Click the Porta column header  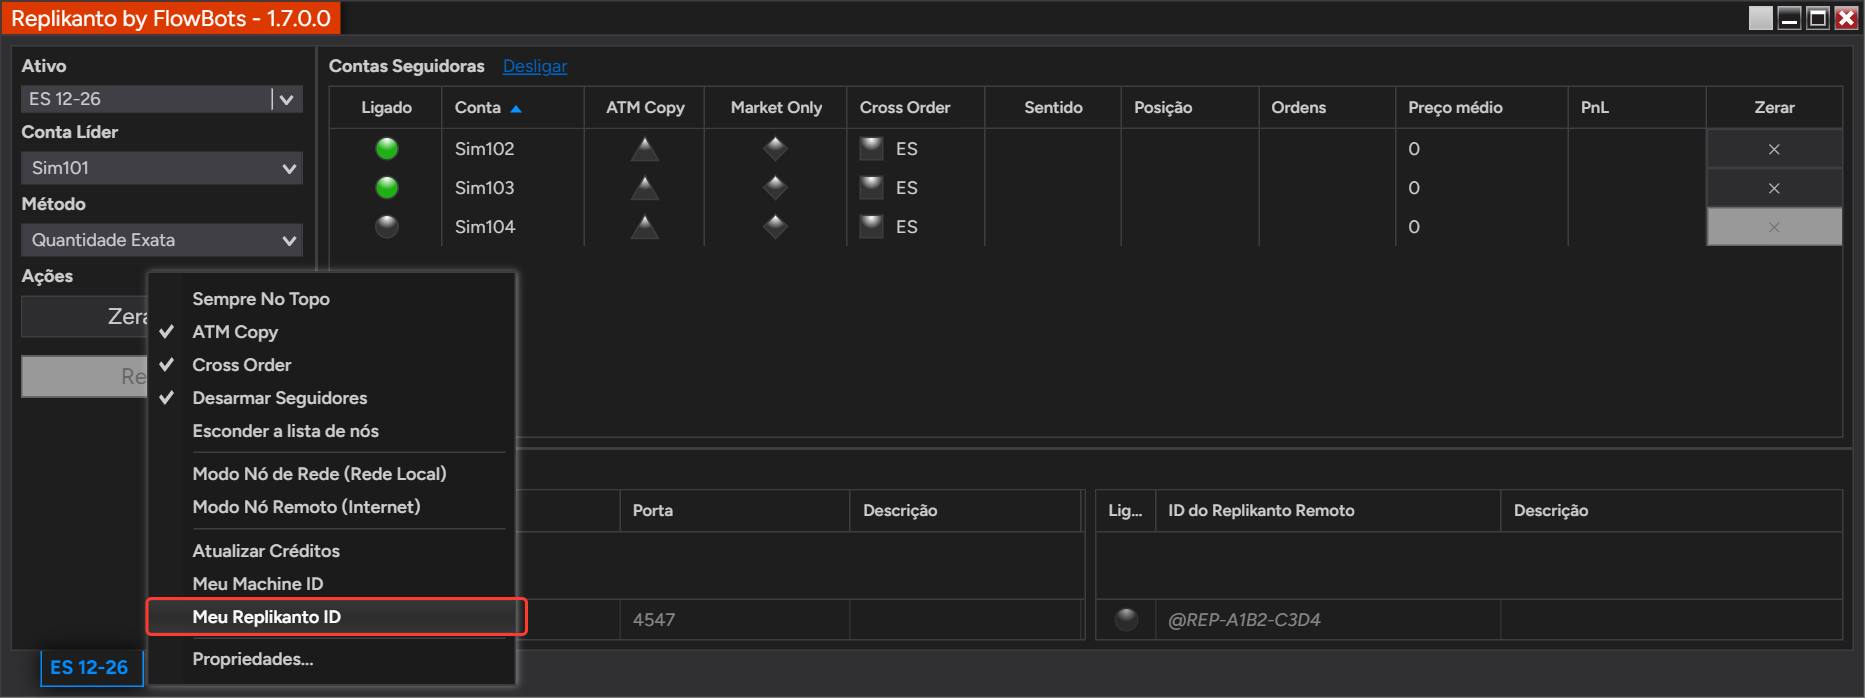734,510
